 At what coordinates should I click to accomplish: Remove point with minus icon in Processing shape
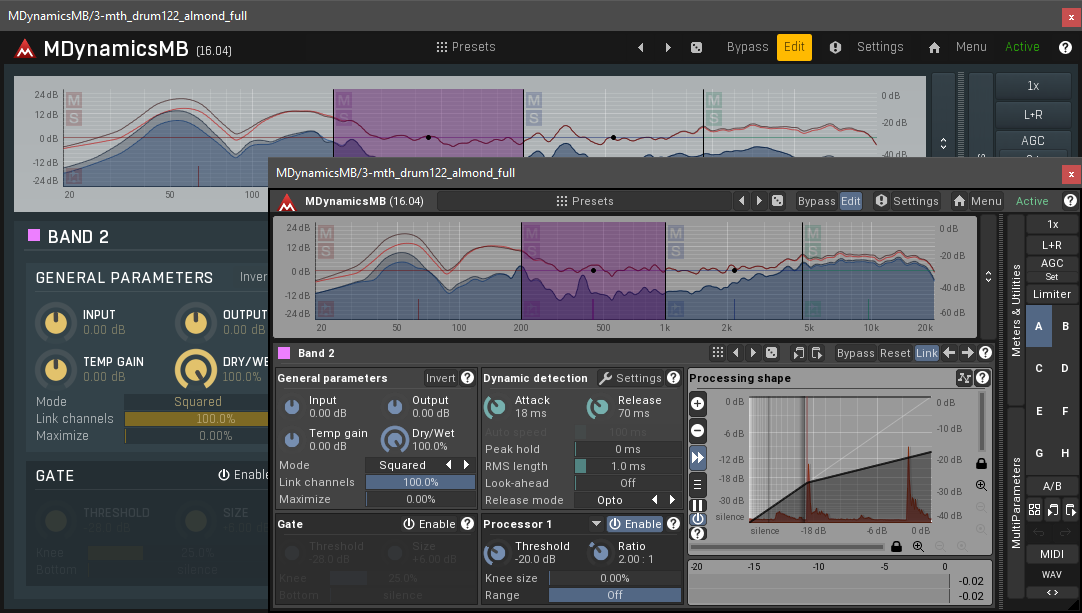(698, 431)
